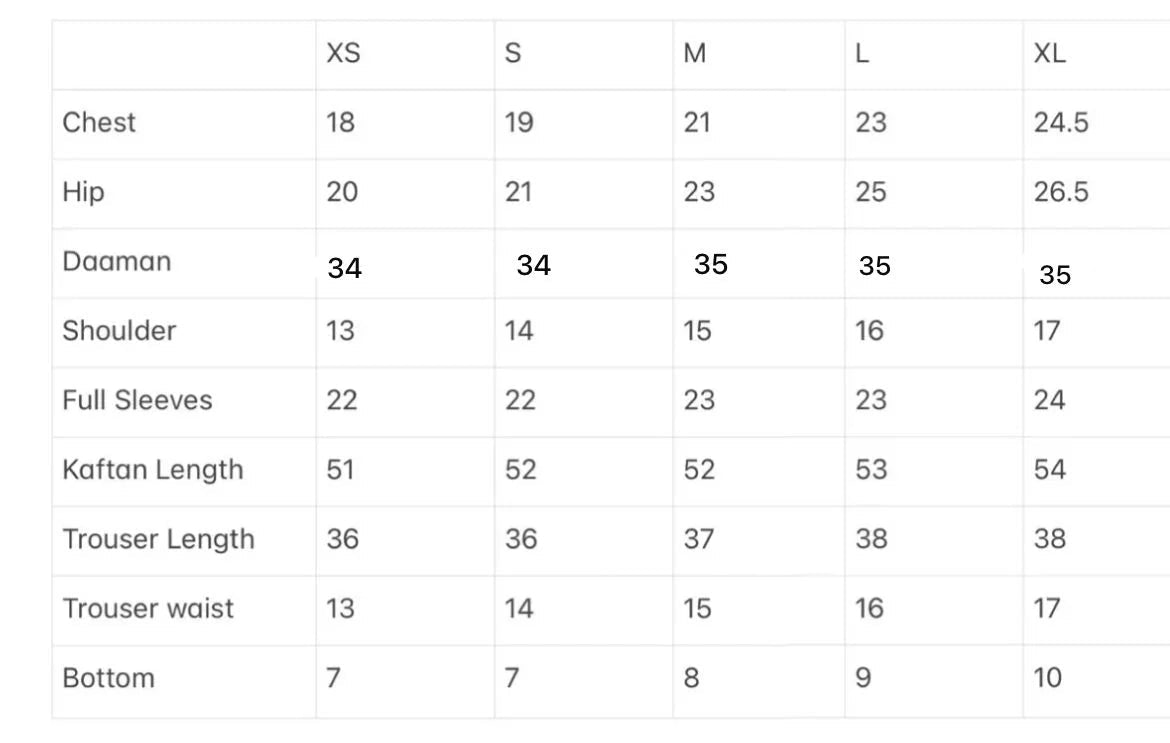Select Chest value 24.5 for XL
1170x743 pixels.
point(1061,122)
